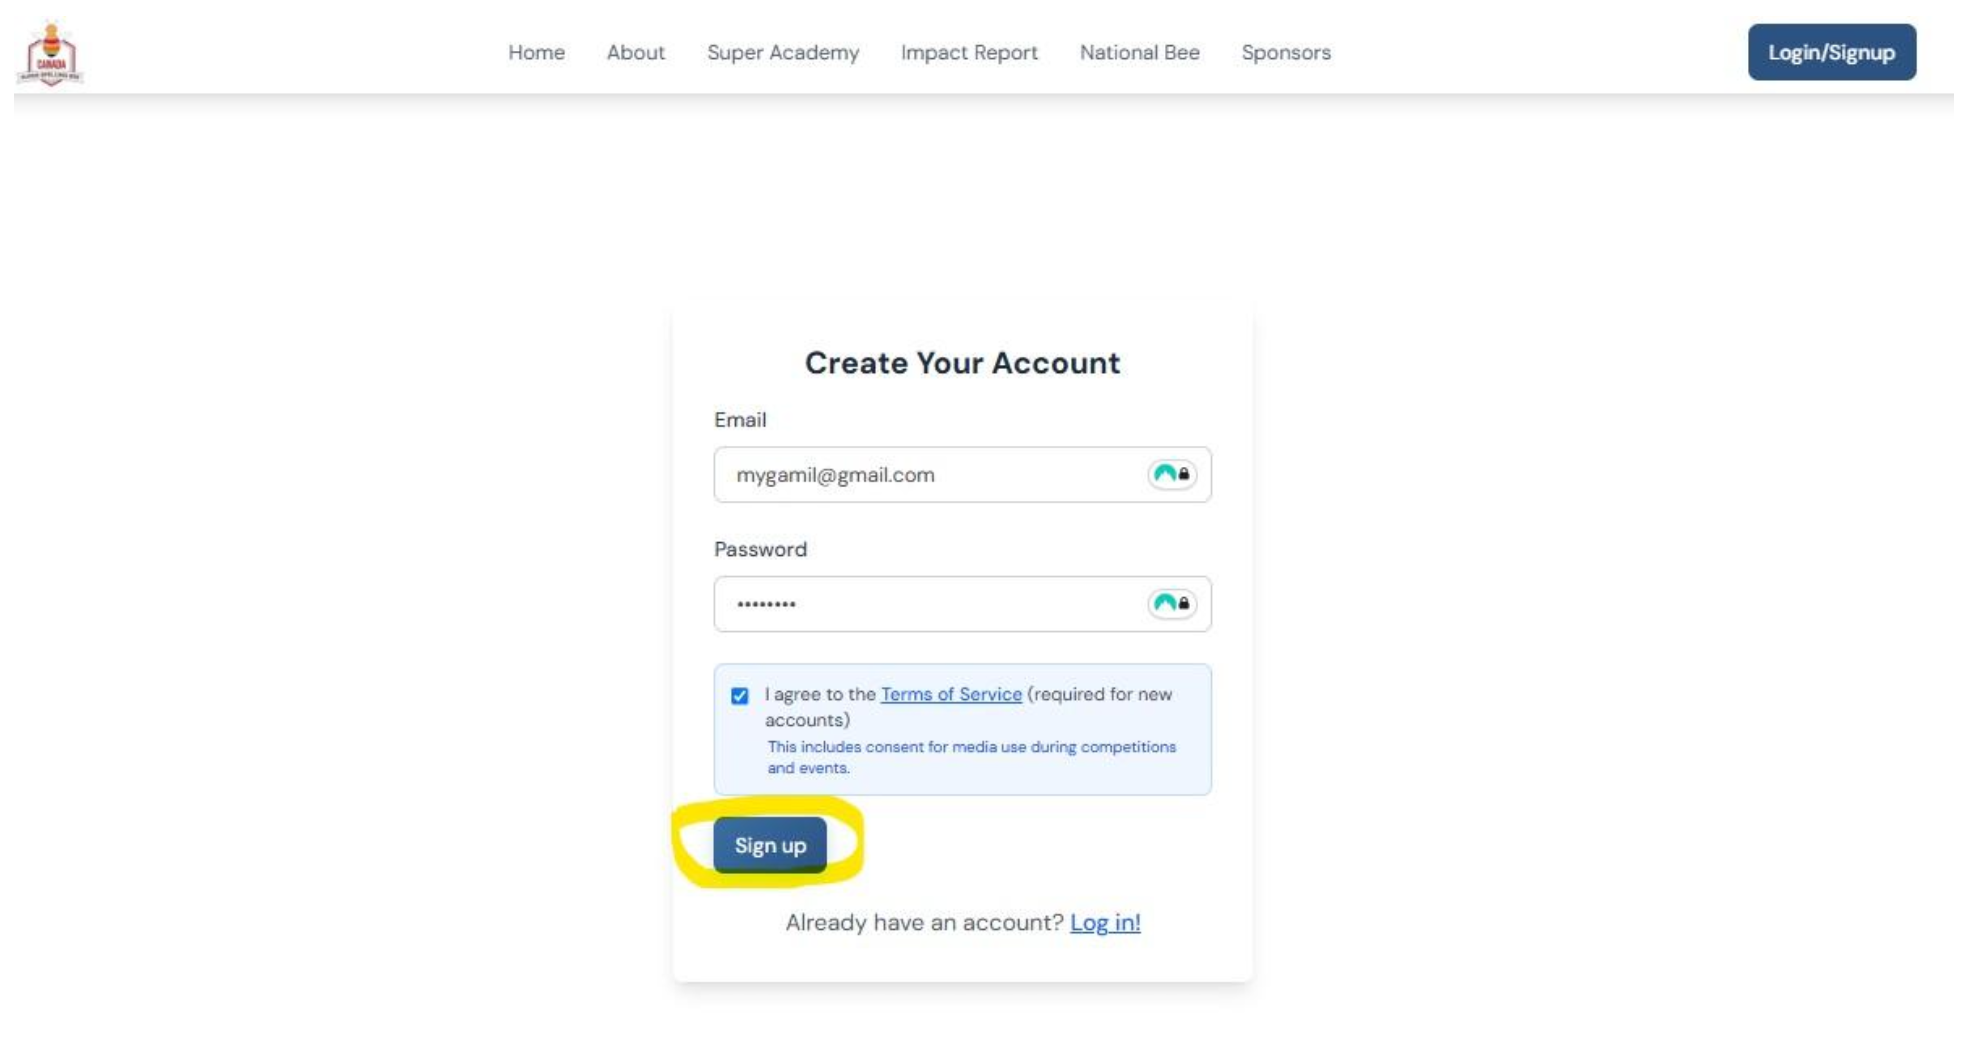Select Home in the navigation bar

tap(537, 53)
